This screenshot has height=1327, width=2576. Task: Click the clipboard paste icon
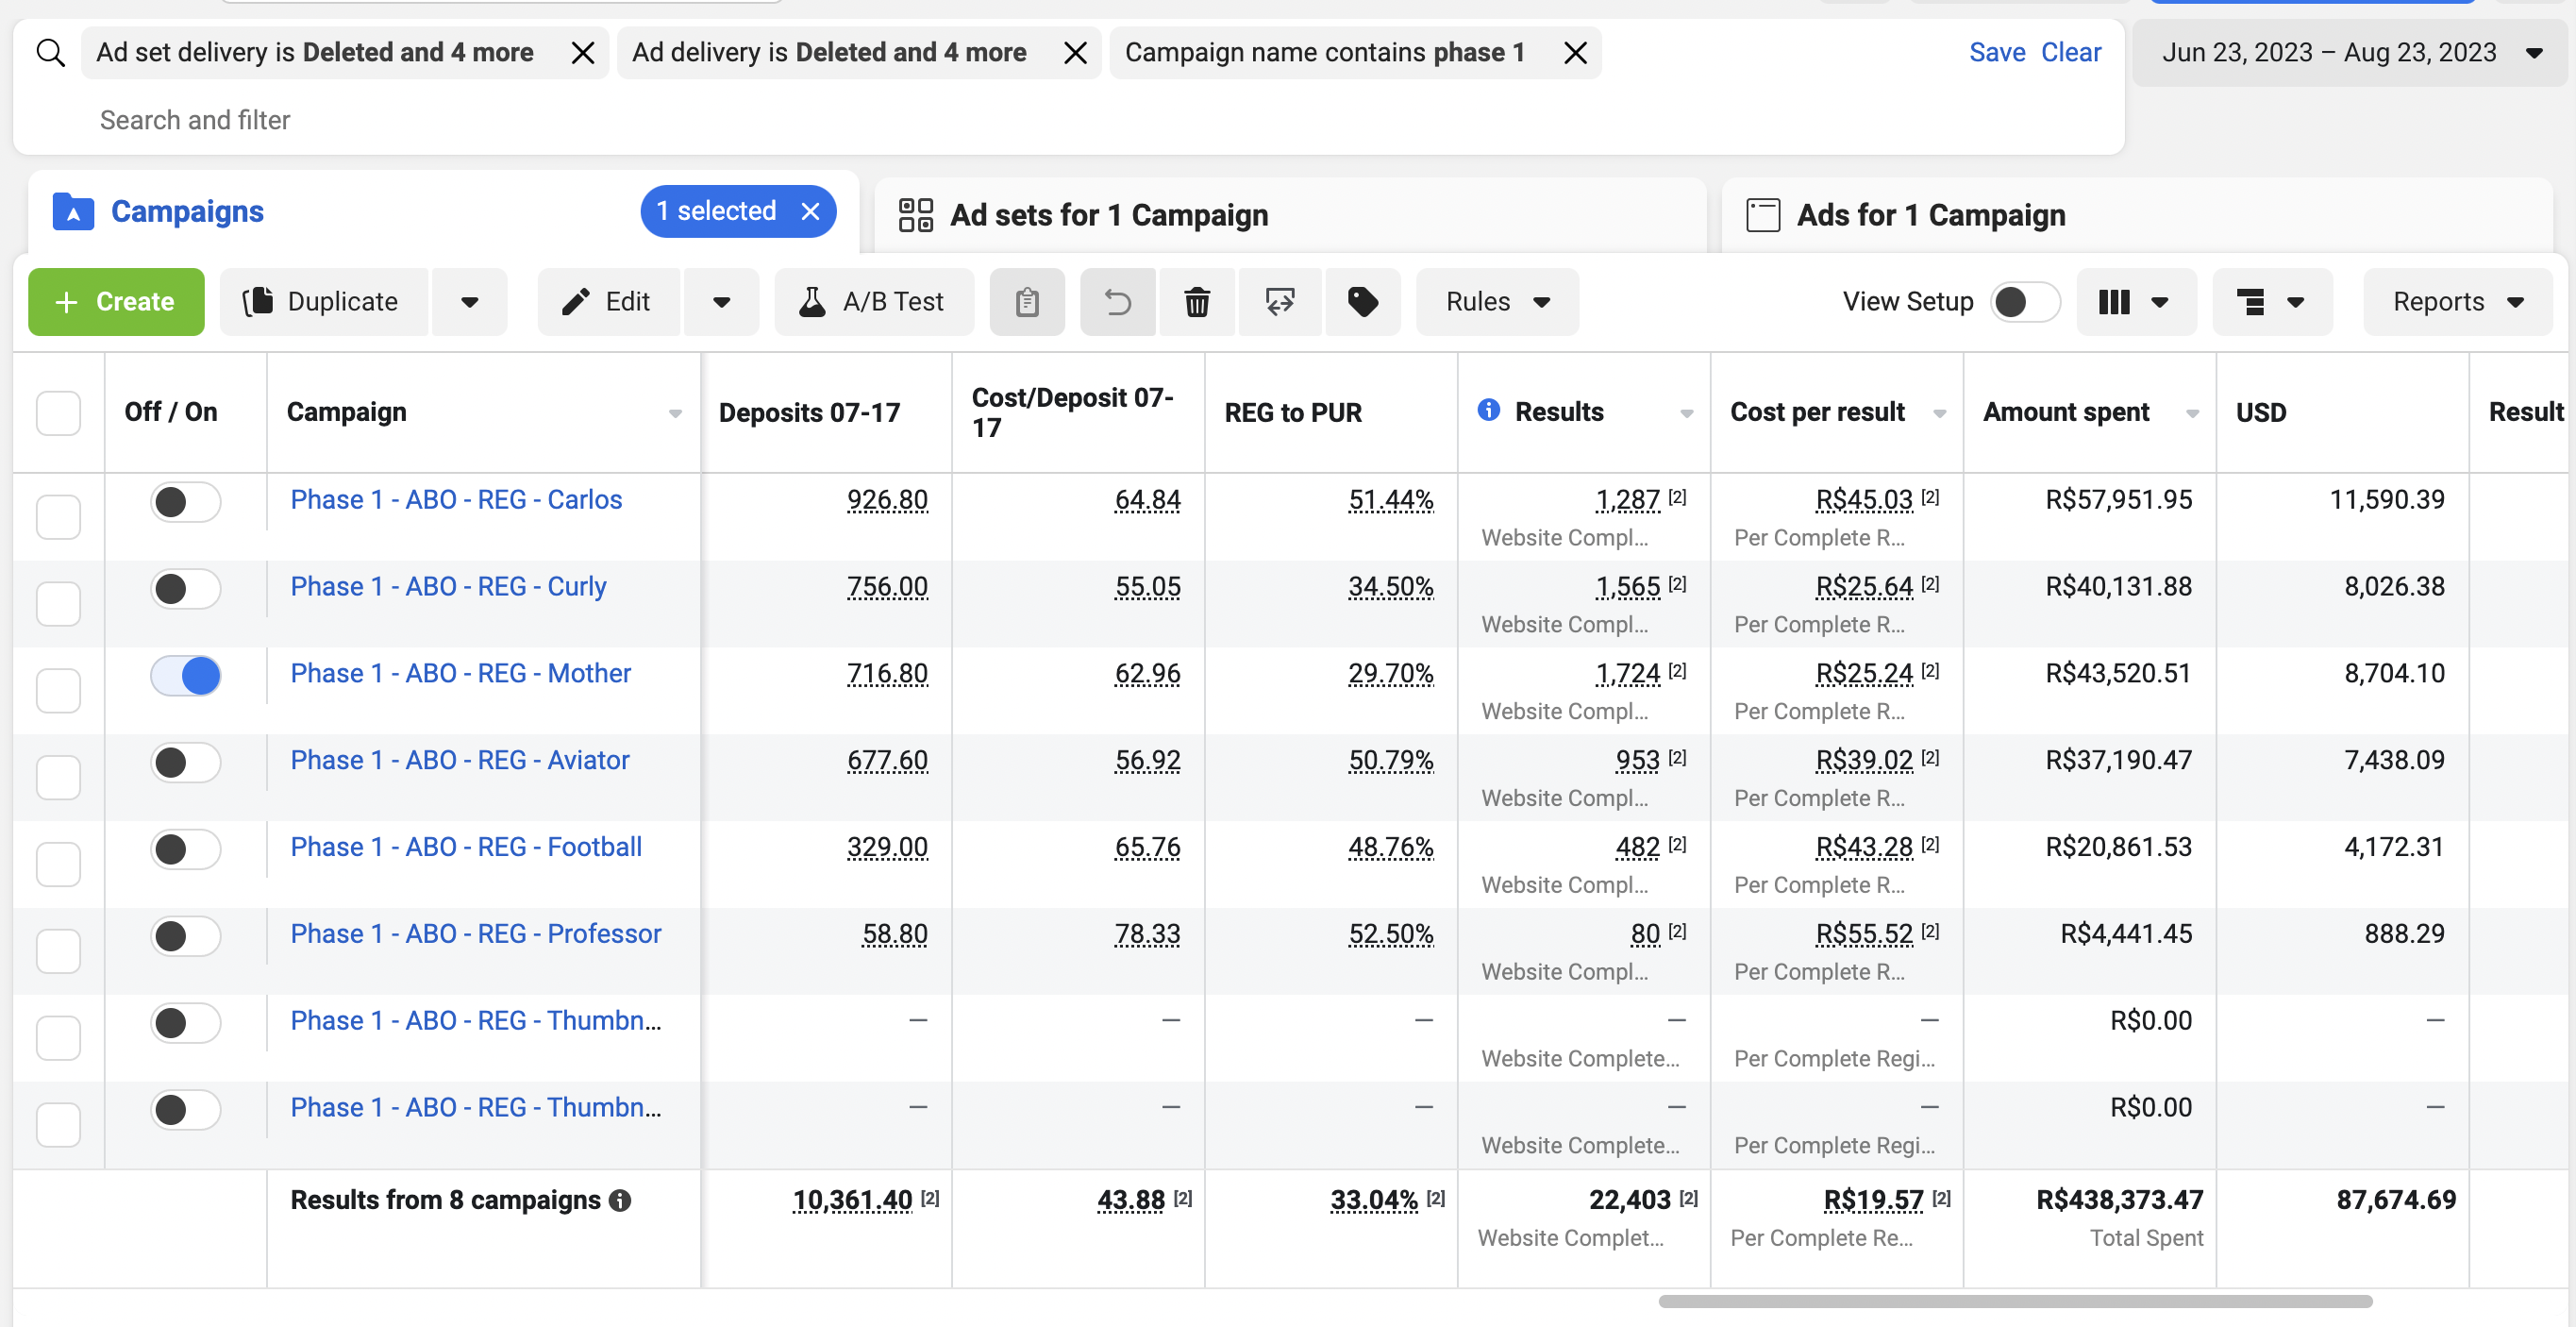(1027, 302)
